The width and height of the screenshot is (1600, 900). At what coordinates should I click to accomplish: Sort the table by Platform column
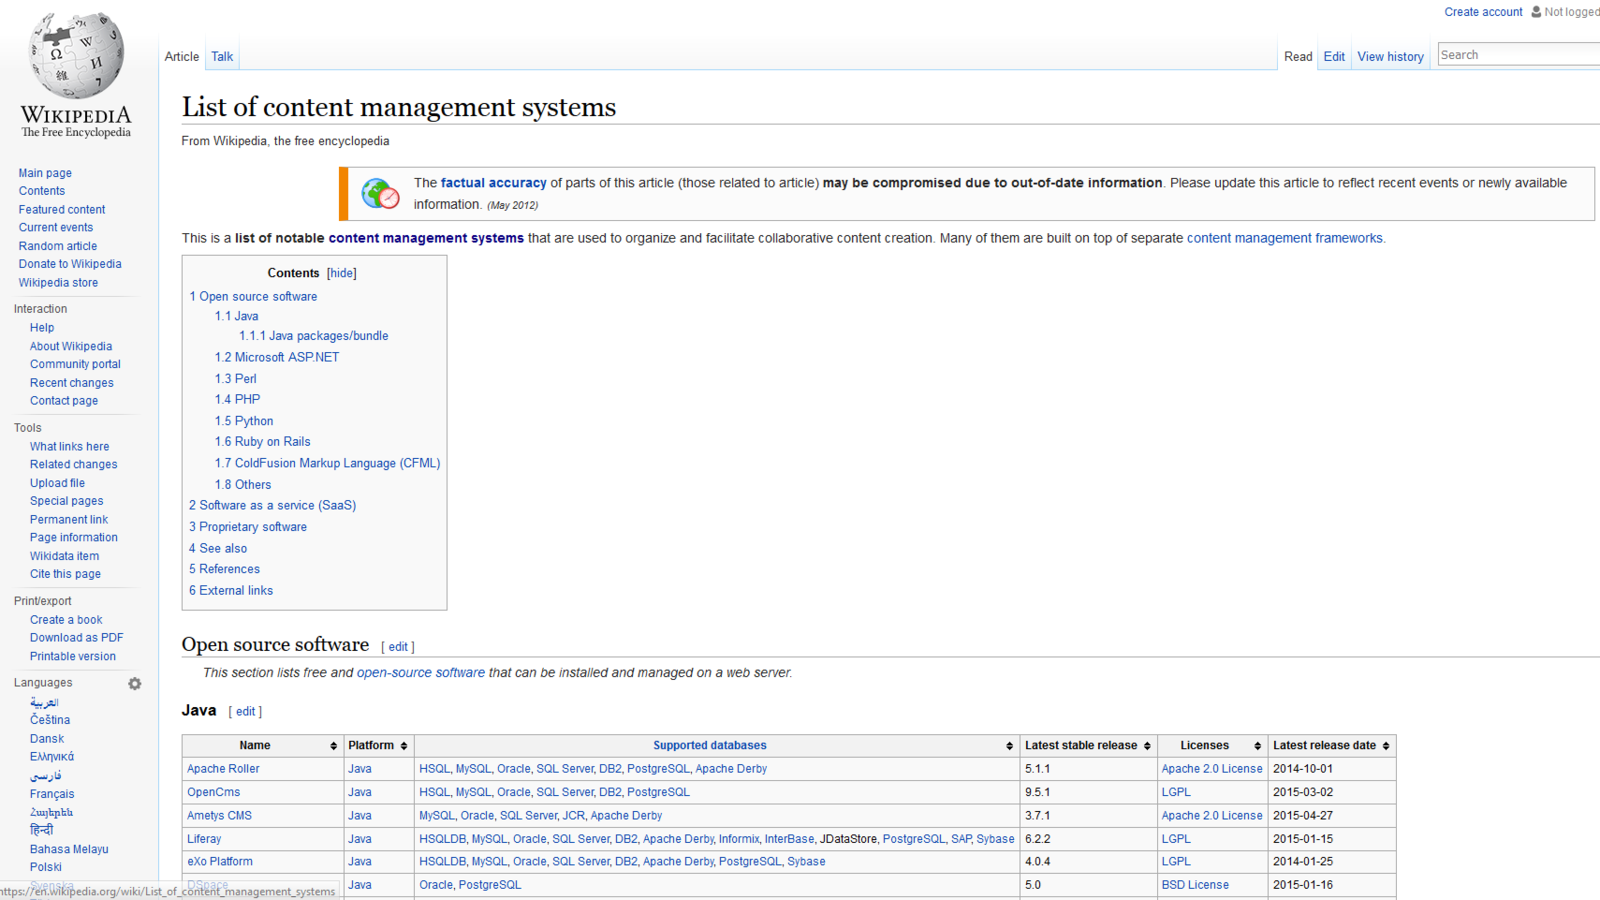click(x=404, y=746)
